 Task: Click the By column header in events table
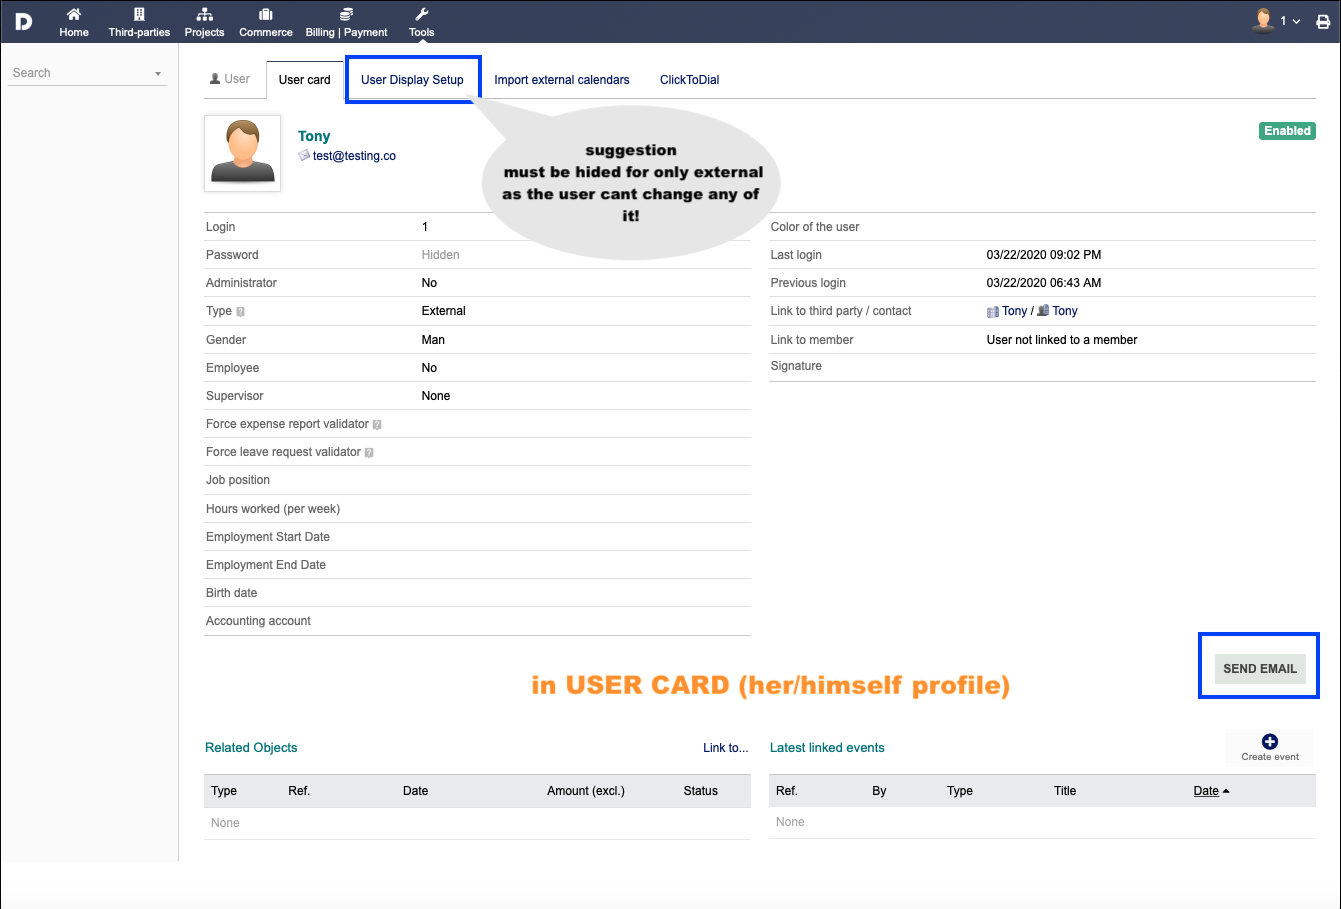(879, 791)
